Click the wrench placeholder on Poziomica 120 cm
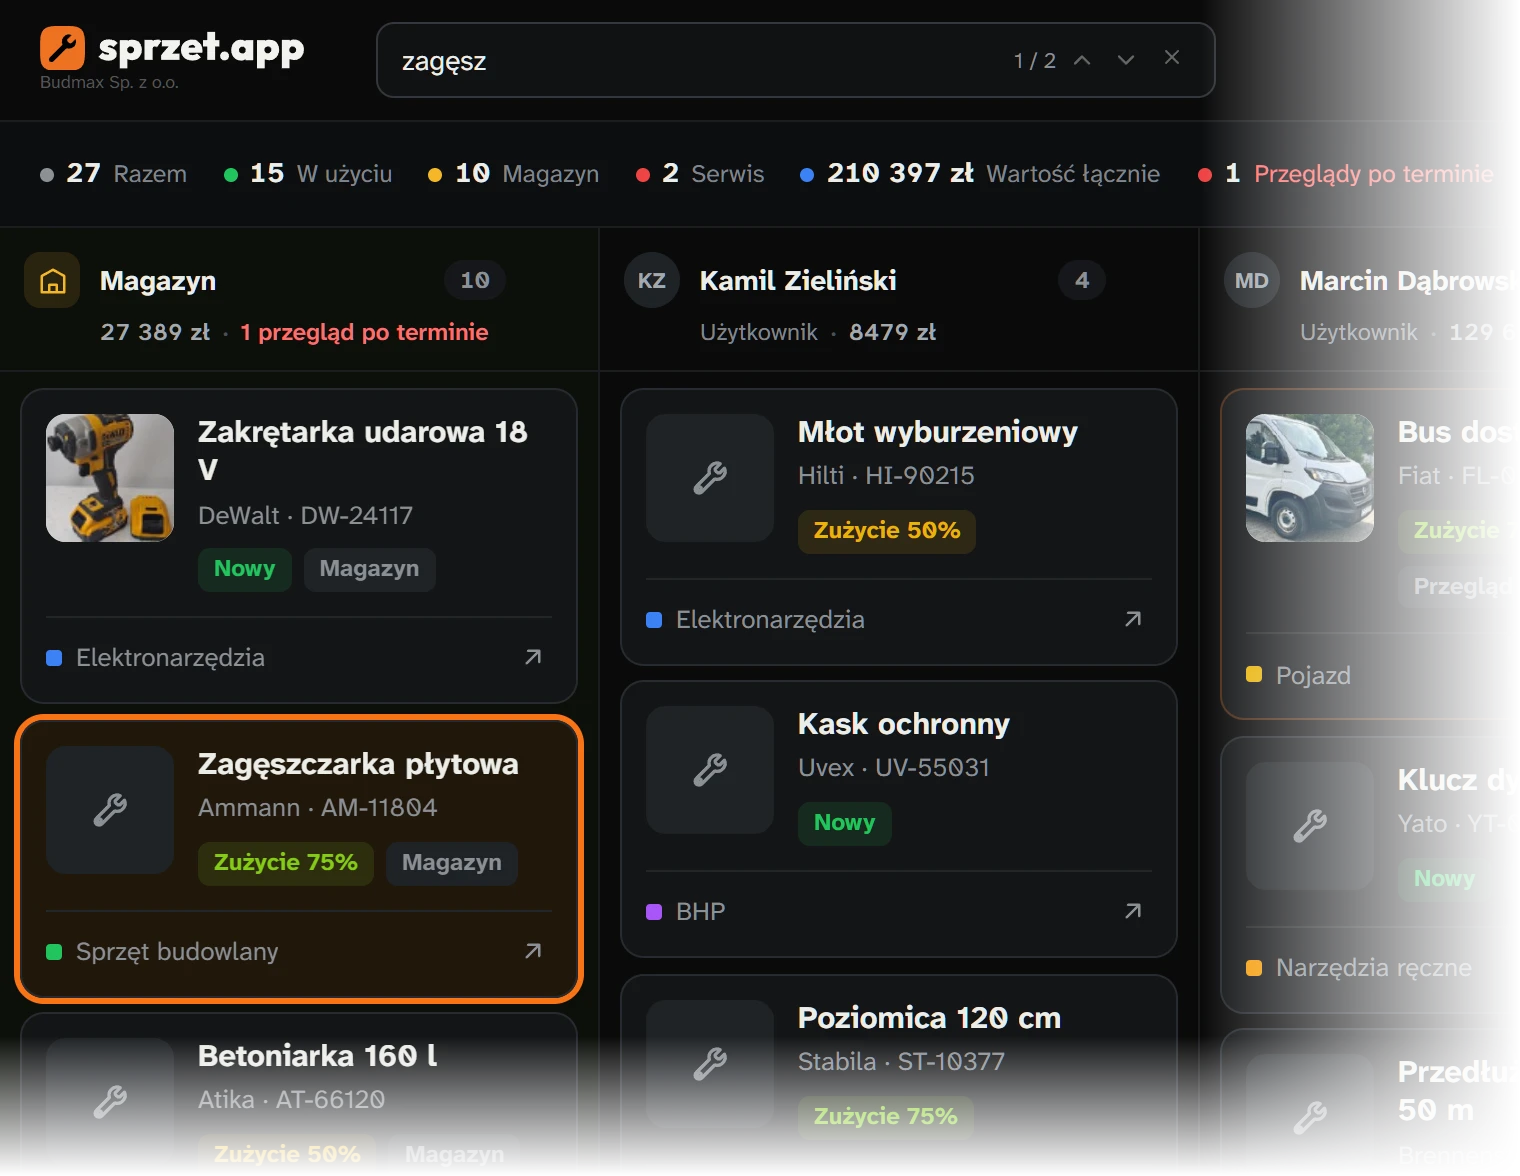Image resolution: width=1520 pixels, height=1176 pixels. click(710, 1064)
